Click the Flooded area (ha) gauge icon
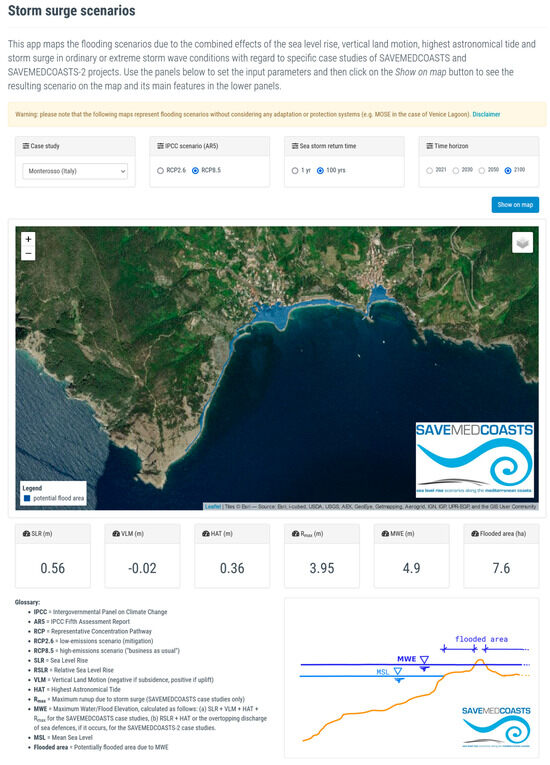The width and height of the screenshot is (550, 765). tap(475, 534)
